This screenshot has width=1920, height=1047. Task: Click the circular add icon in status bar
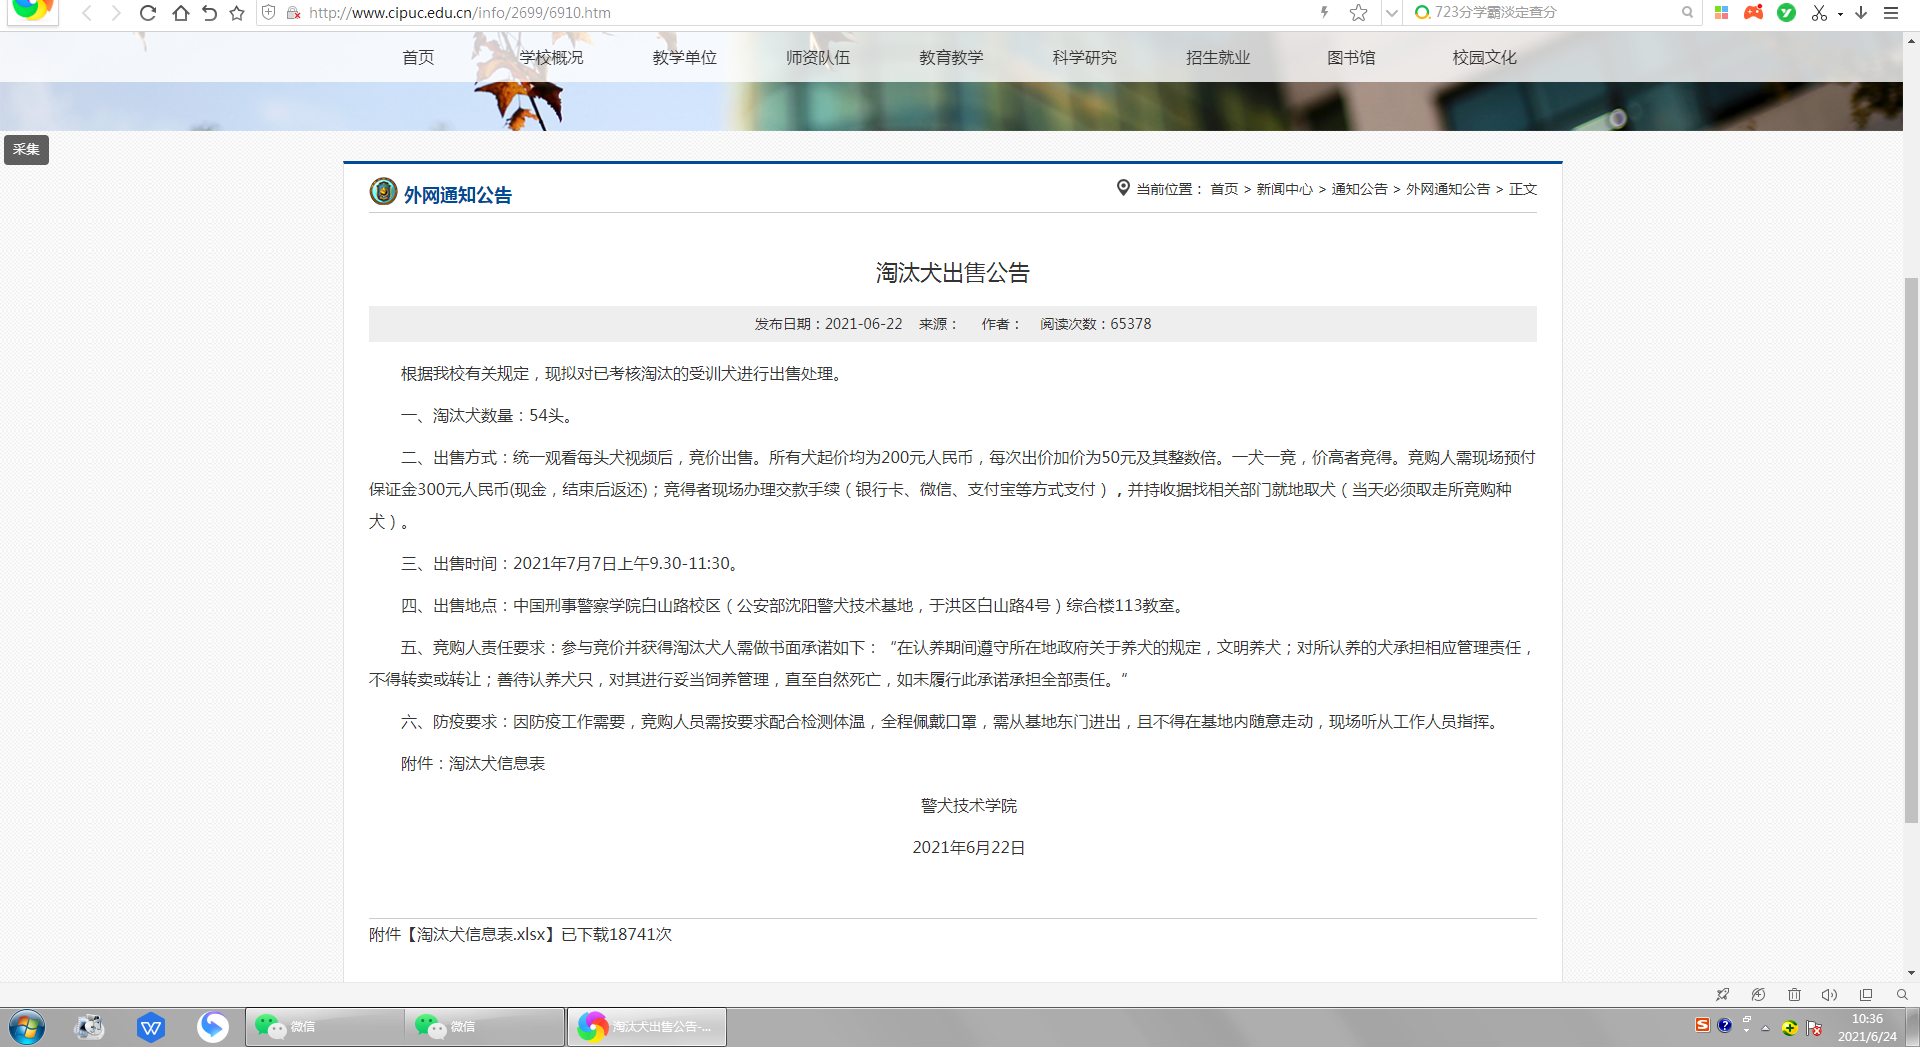pyautogui.click(x=1758, y=995)
